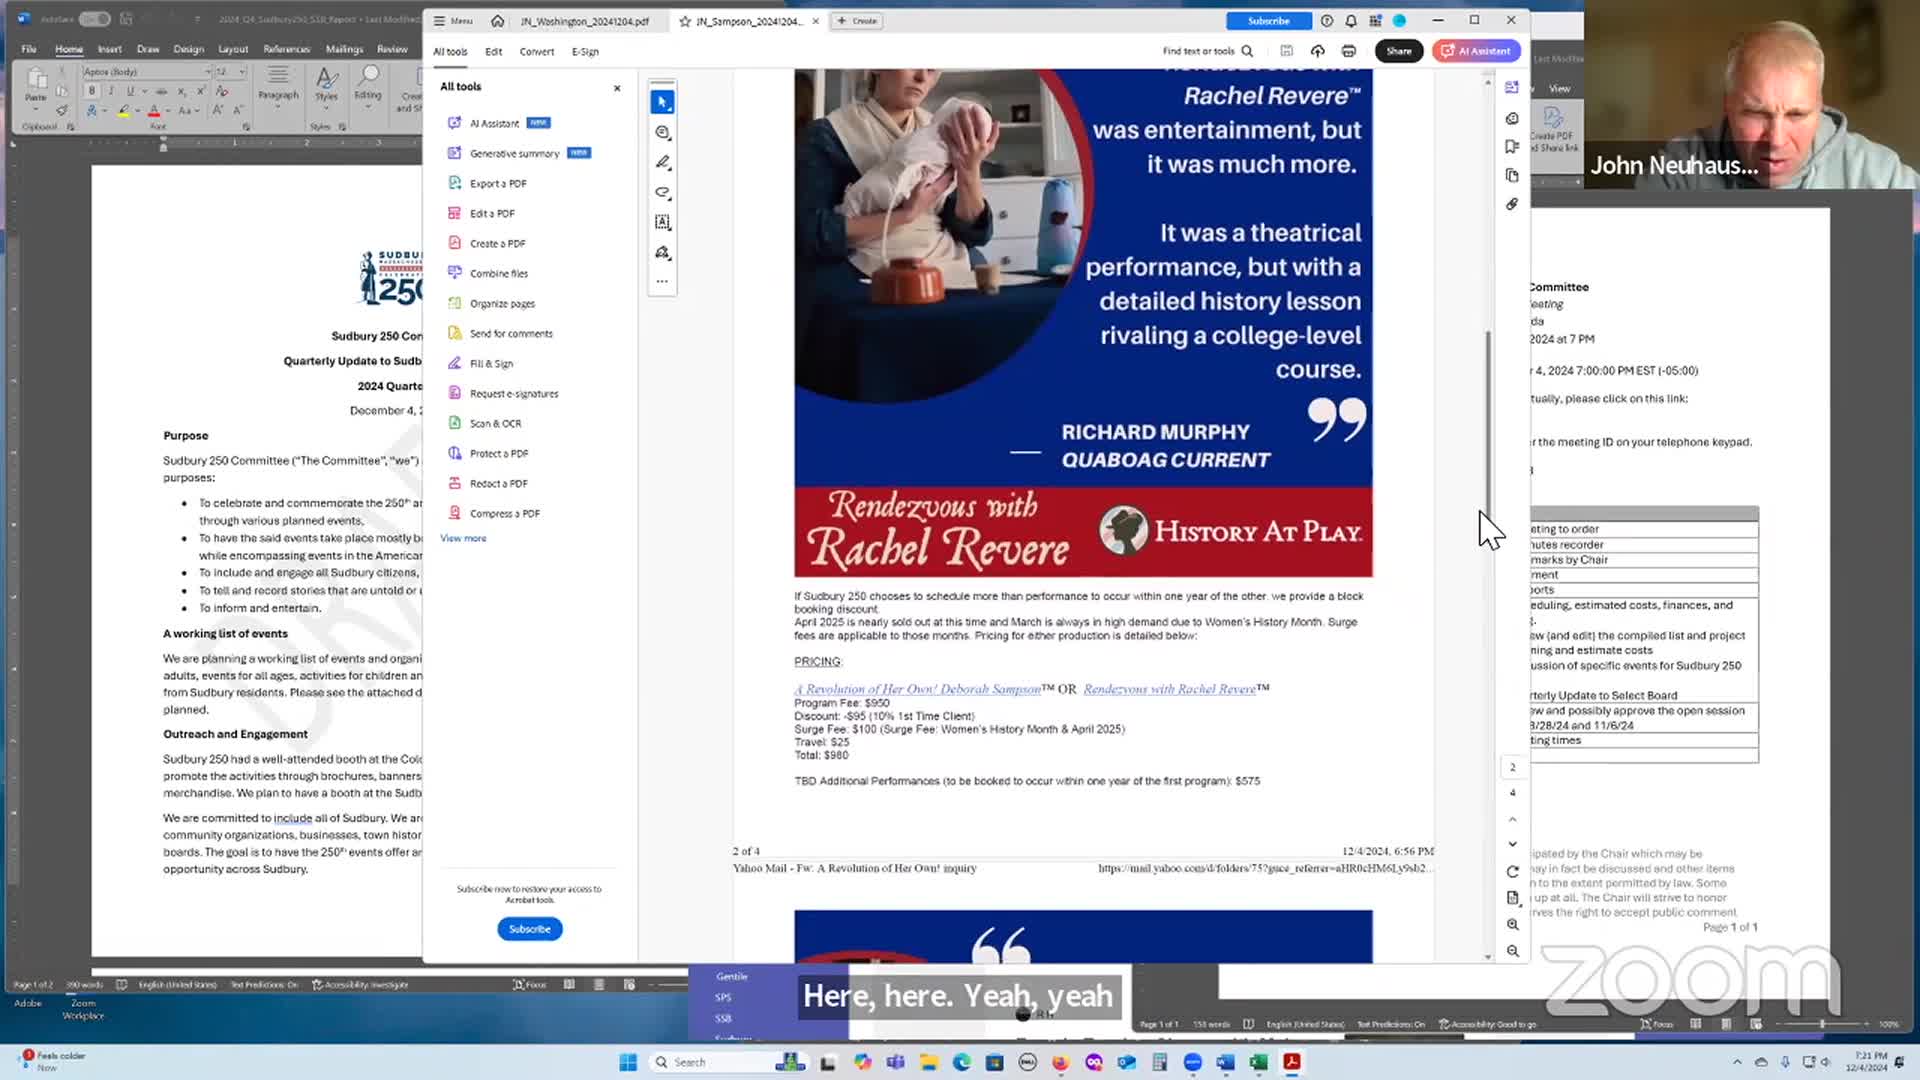Click the zoom in magnifier in Acrobat
Screen dimensions: 1920x1080
1513,924
